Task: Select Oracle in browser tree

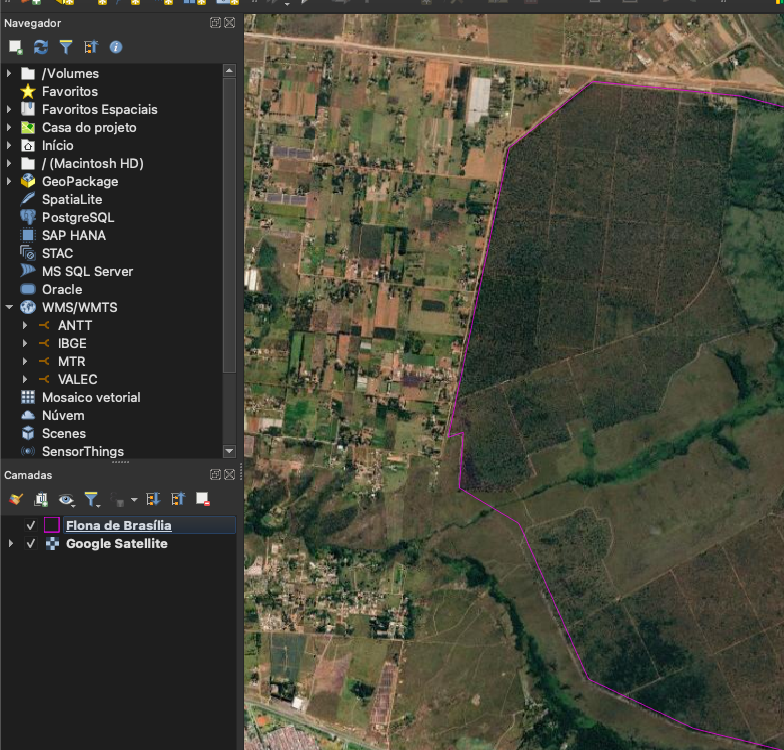Action: tap(62, 290)
